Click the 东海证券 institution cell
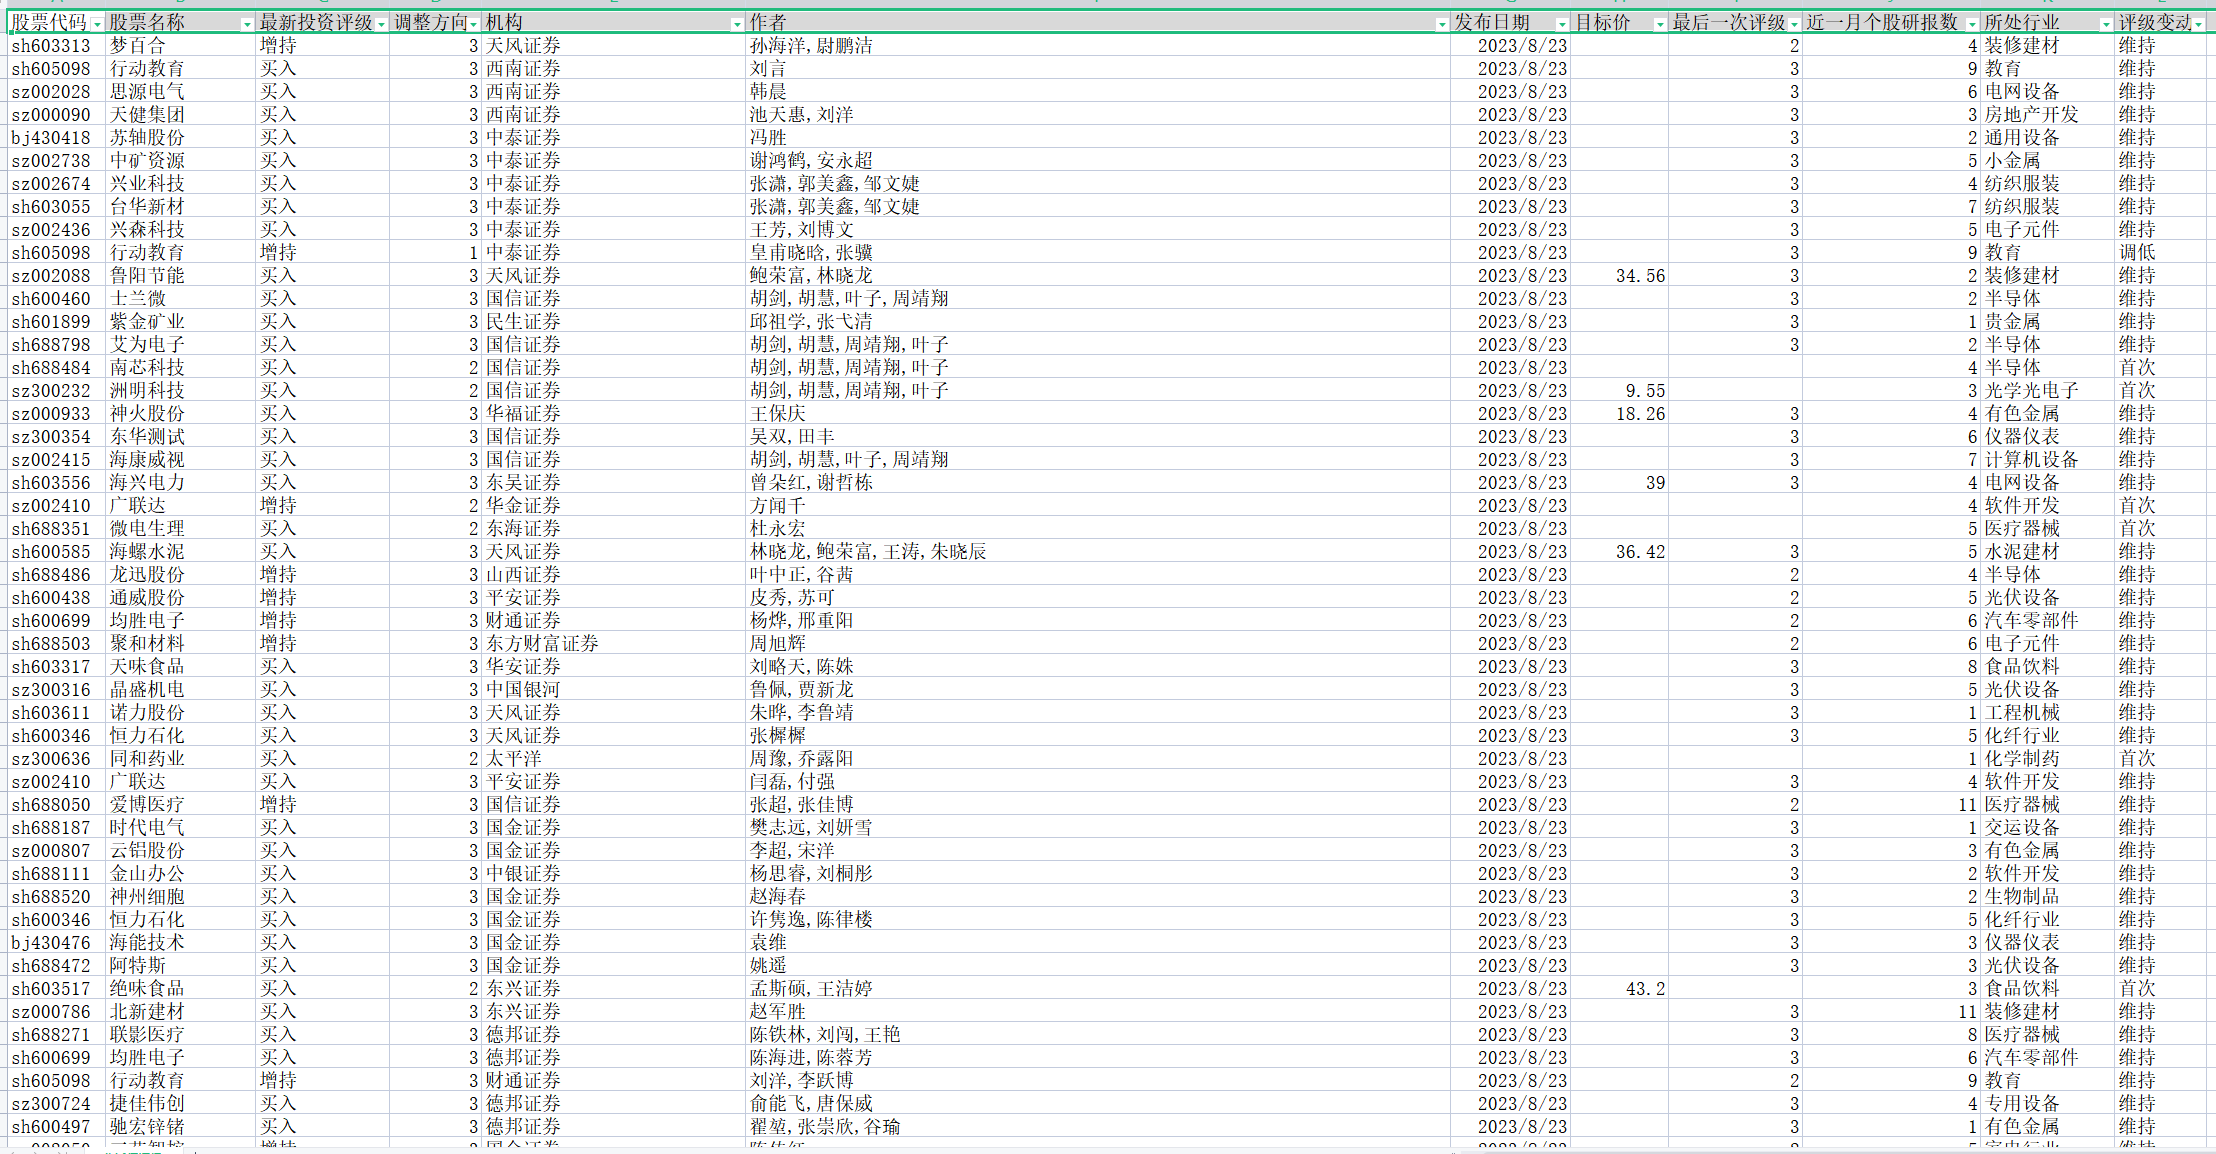Viewport: 2216px width, 1154px height. [x=613, y=529]
